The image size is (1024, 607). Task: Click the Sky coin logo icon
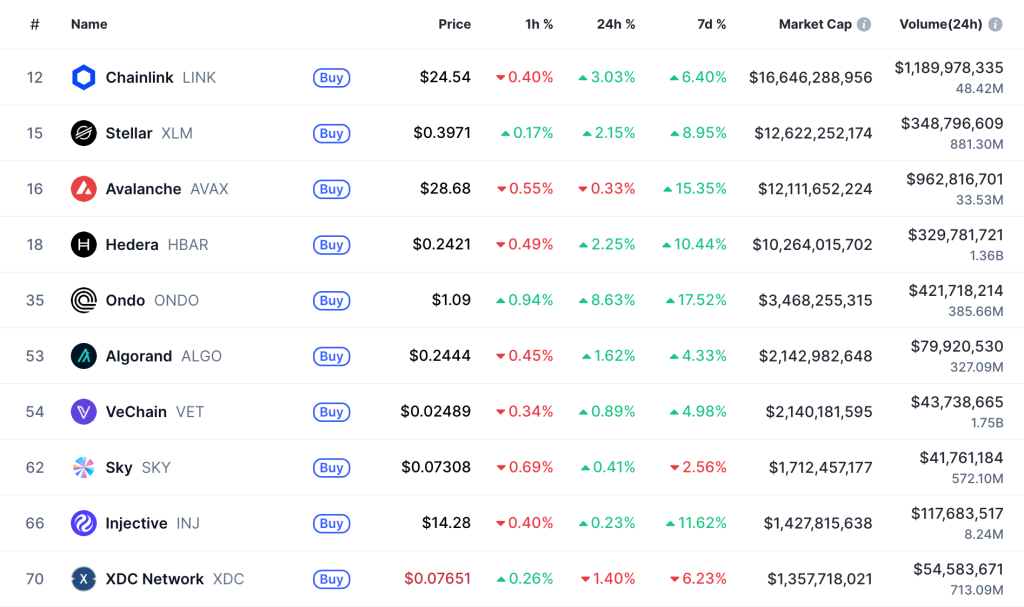(x=84, y=467)
